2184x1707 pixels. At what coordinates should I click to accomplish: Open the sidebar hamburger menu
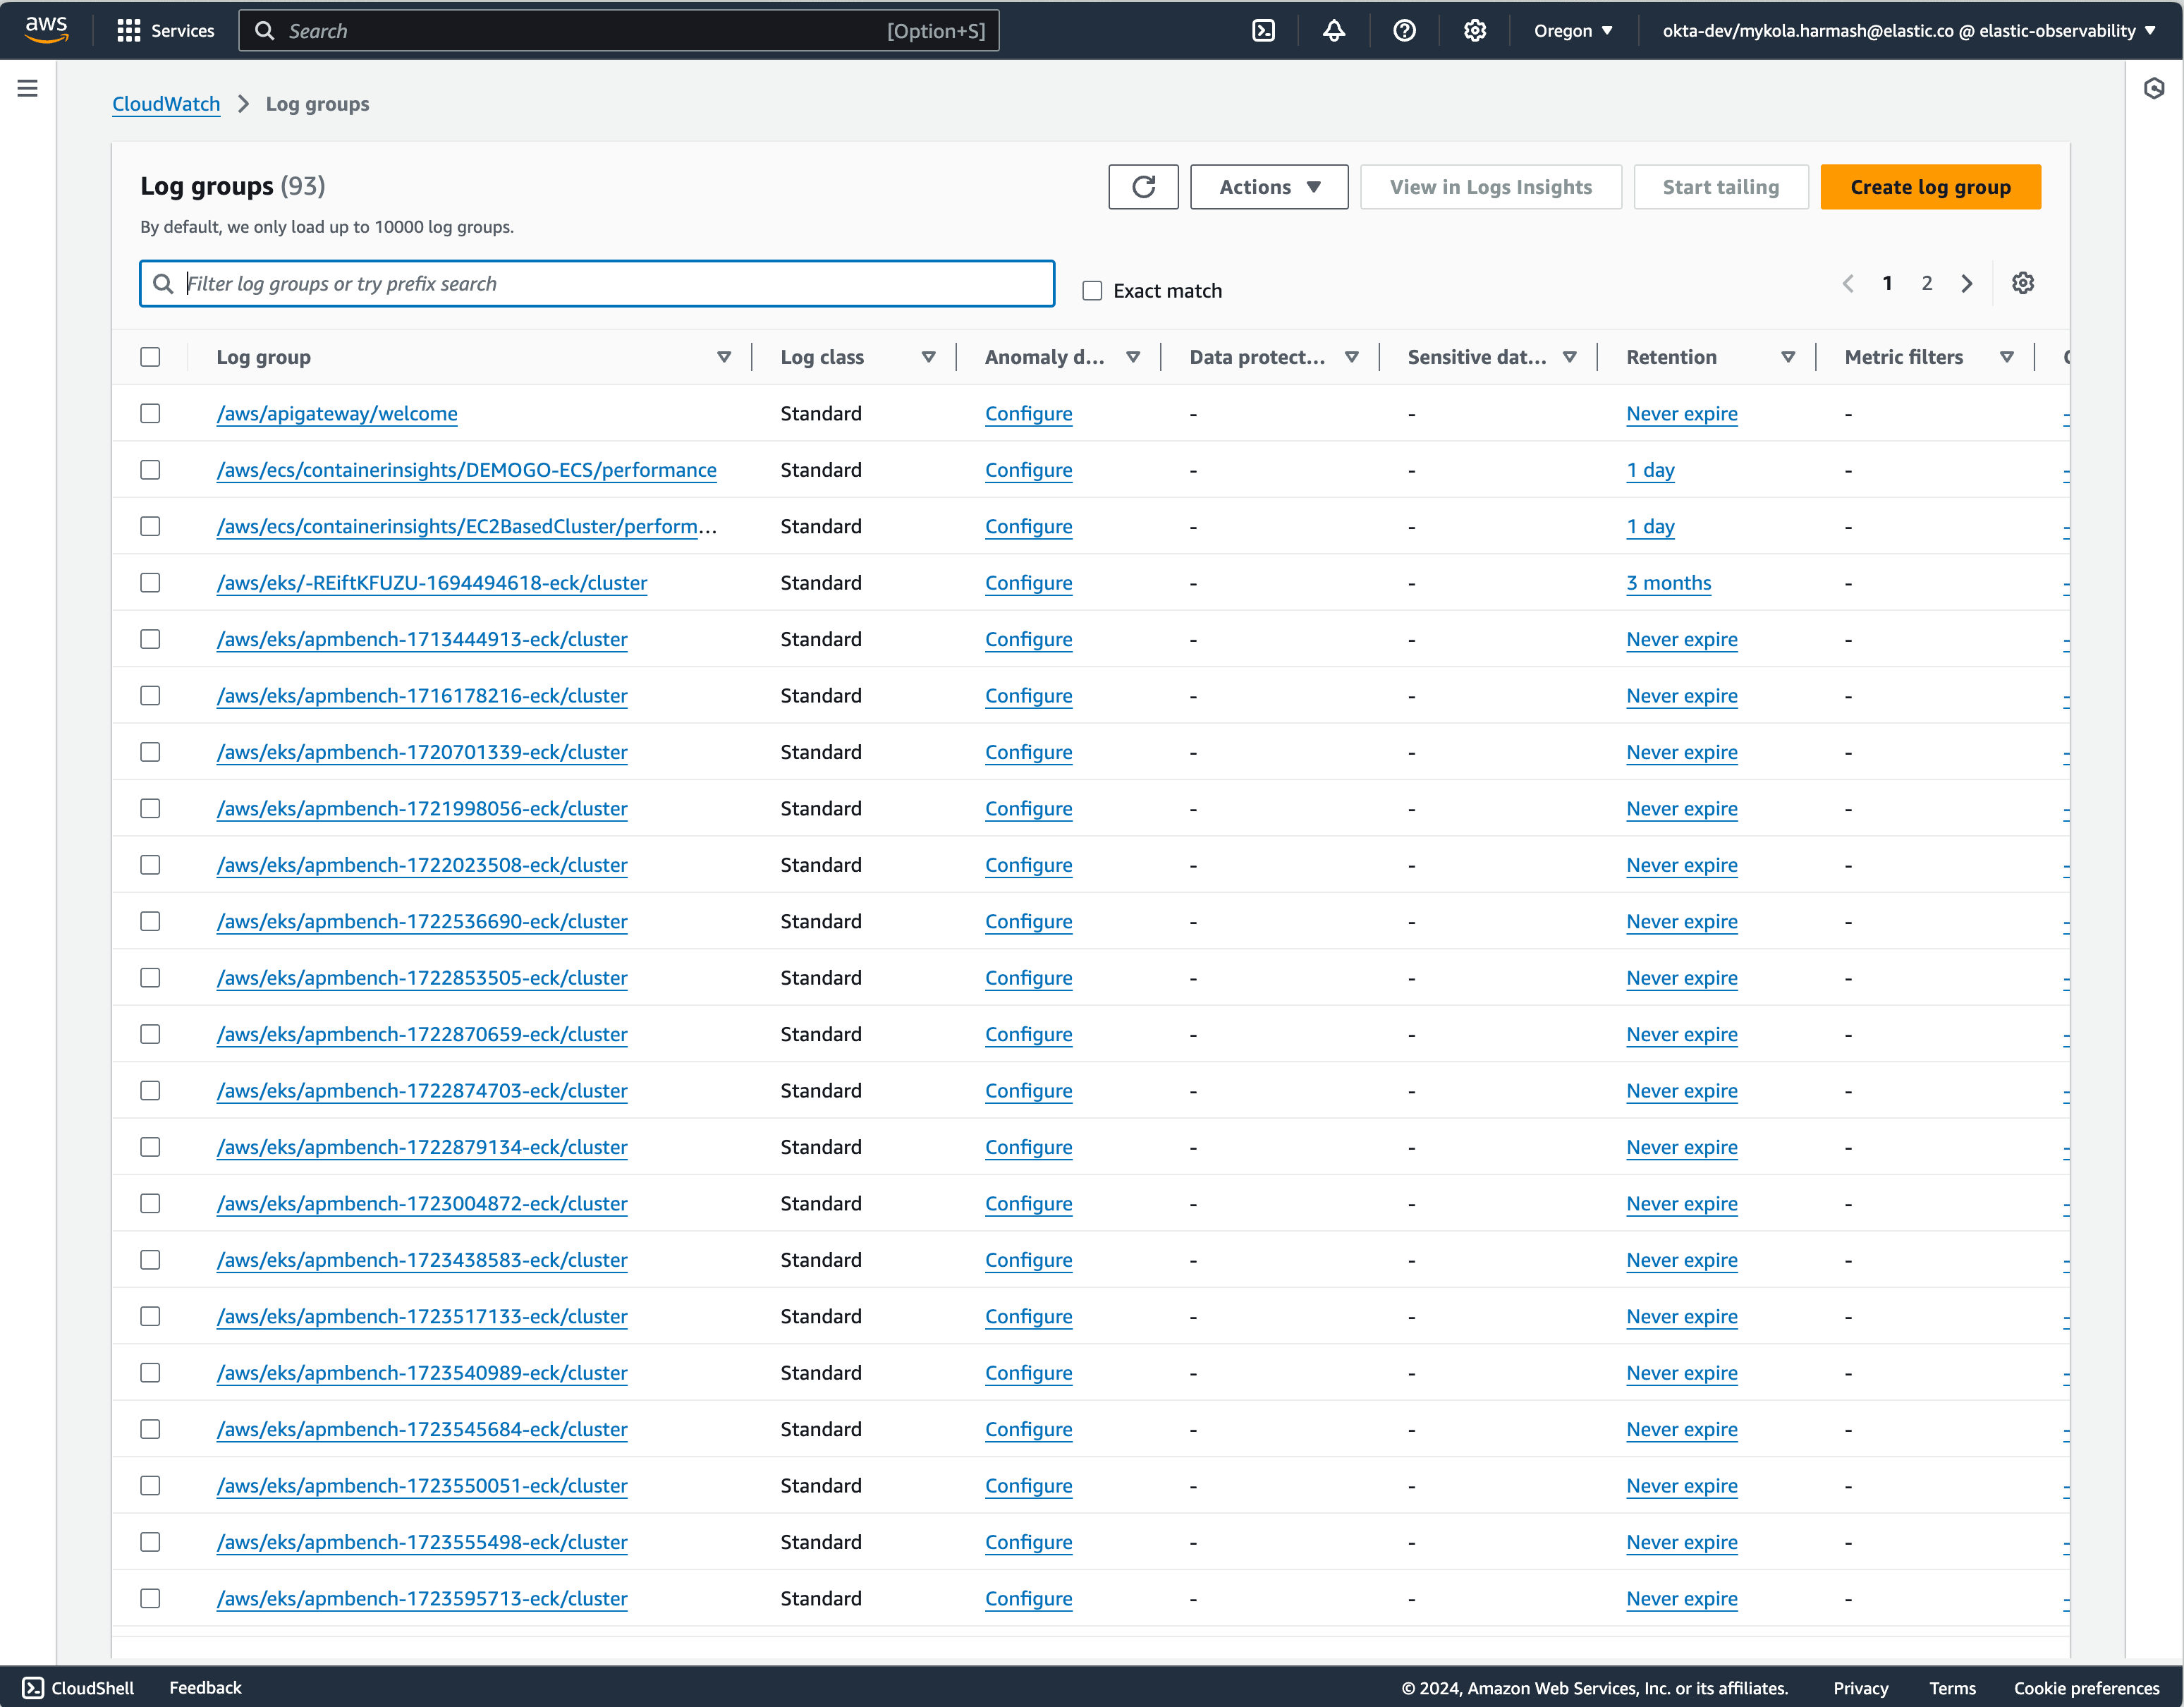click(27, 88)
